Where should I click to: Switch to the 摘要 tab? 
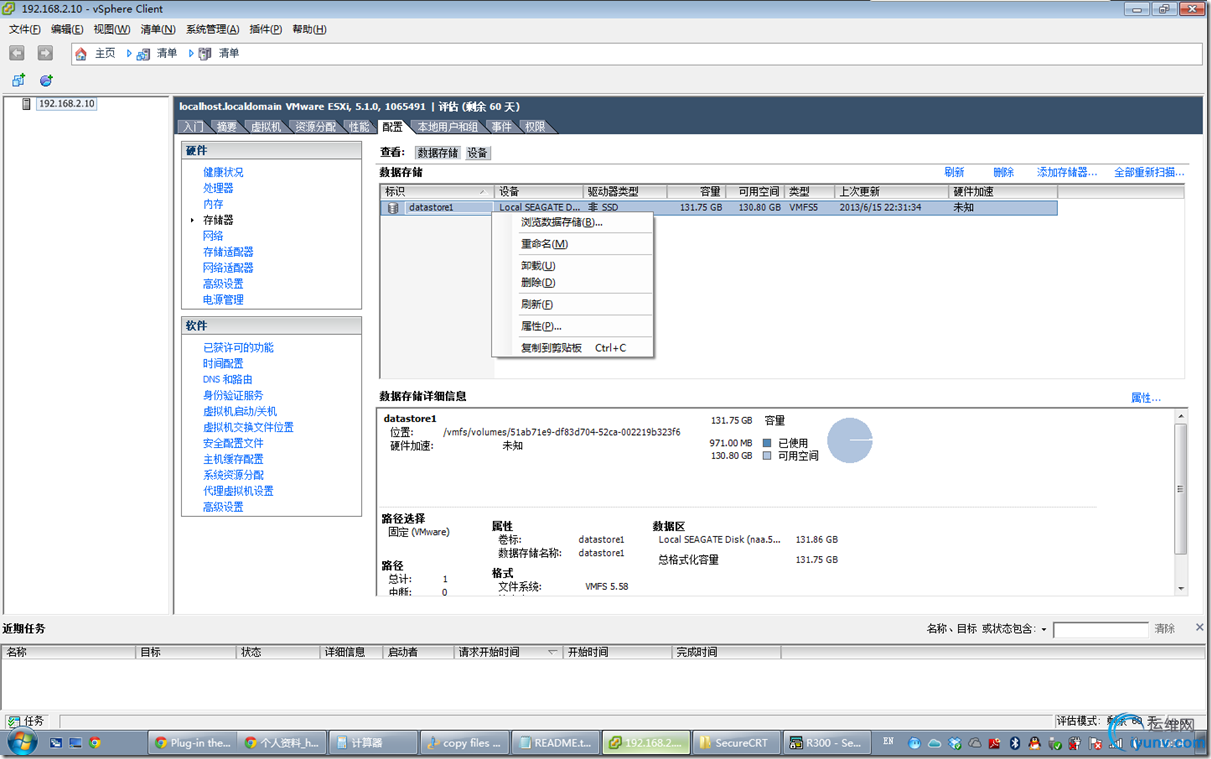(227, 127)
